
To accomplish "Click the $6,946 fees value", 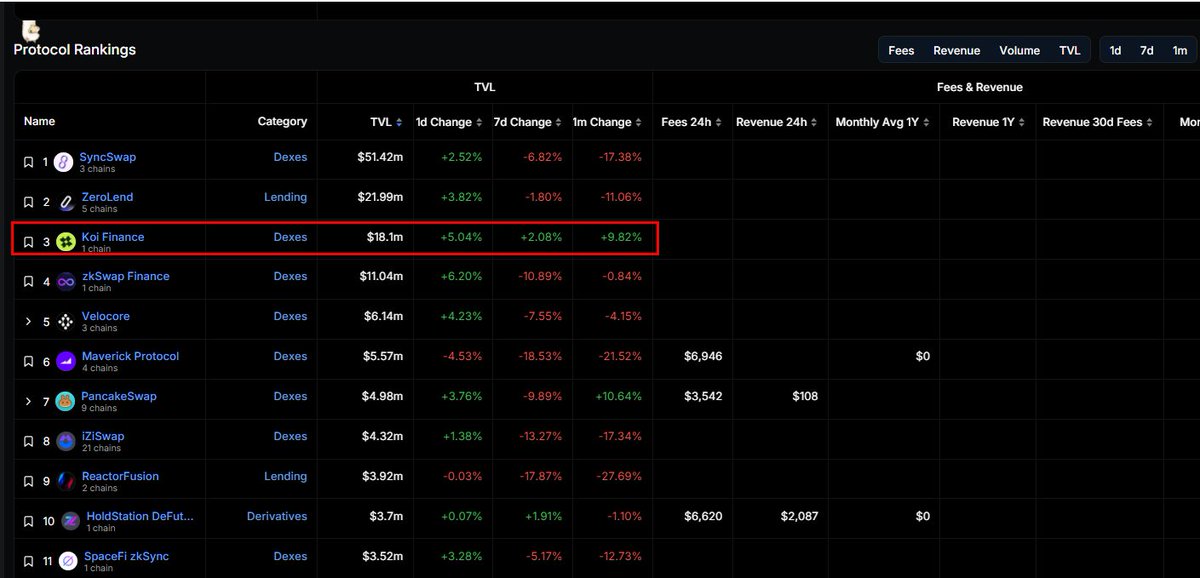I will click(x=703, y=356).
